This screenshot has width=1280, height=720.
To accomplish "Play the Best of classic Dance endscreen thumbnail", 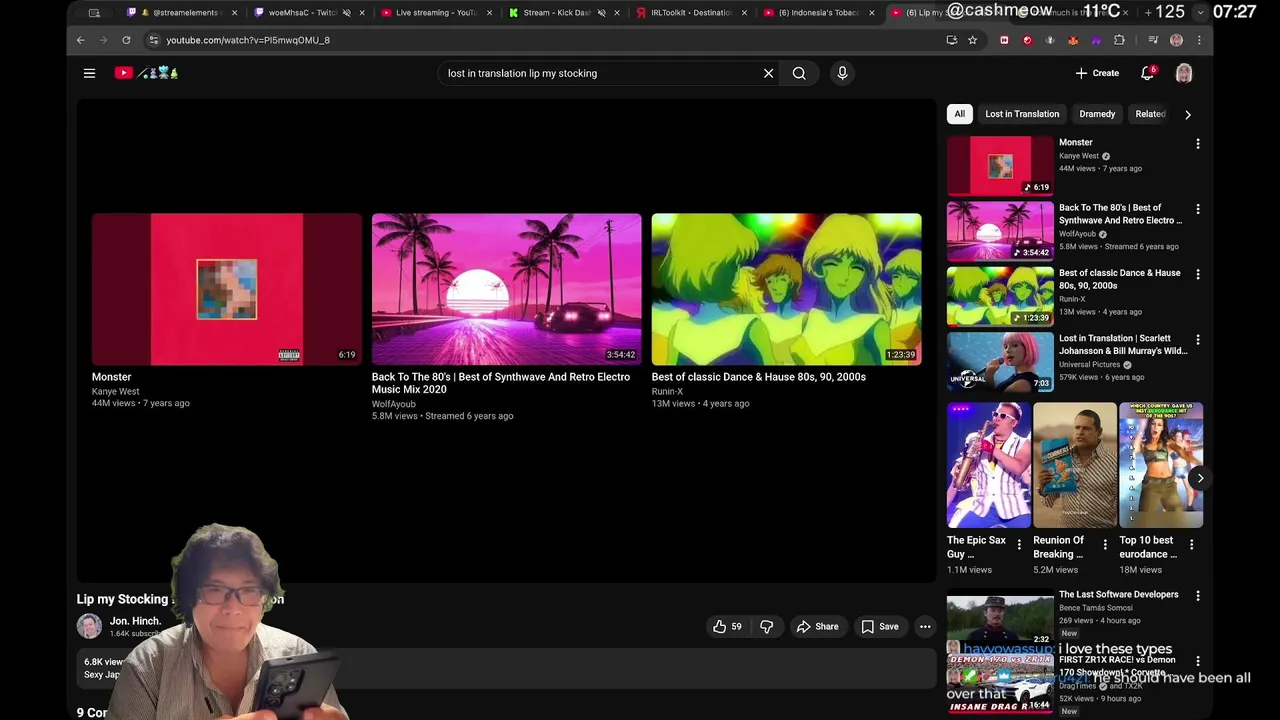I will [x=787, y=289].
